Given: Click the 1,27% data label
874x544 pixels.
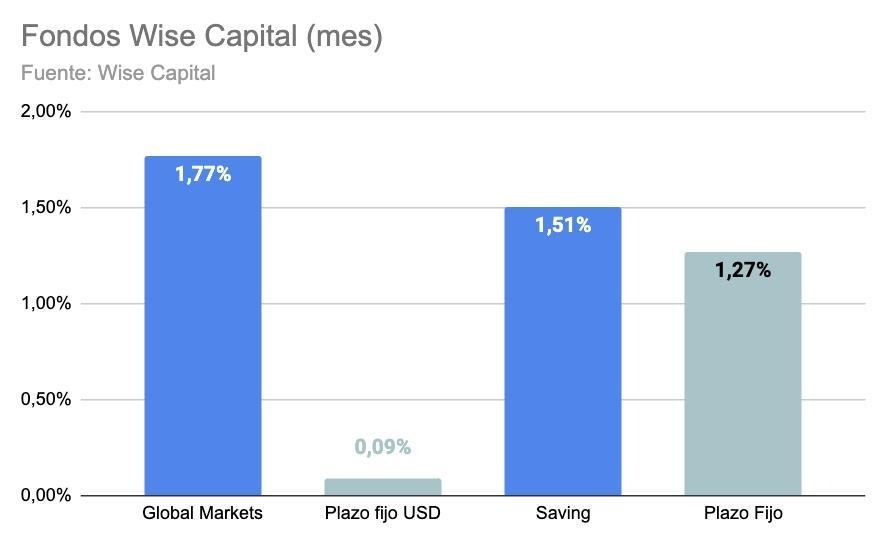Looking at the screenshot, I should click(x=743, y=270).
